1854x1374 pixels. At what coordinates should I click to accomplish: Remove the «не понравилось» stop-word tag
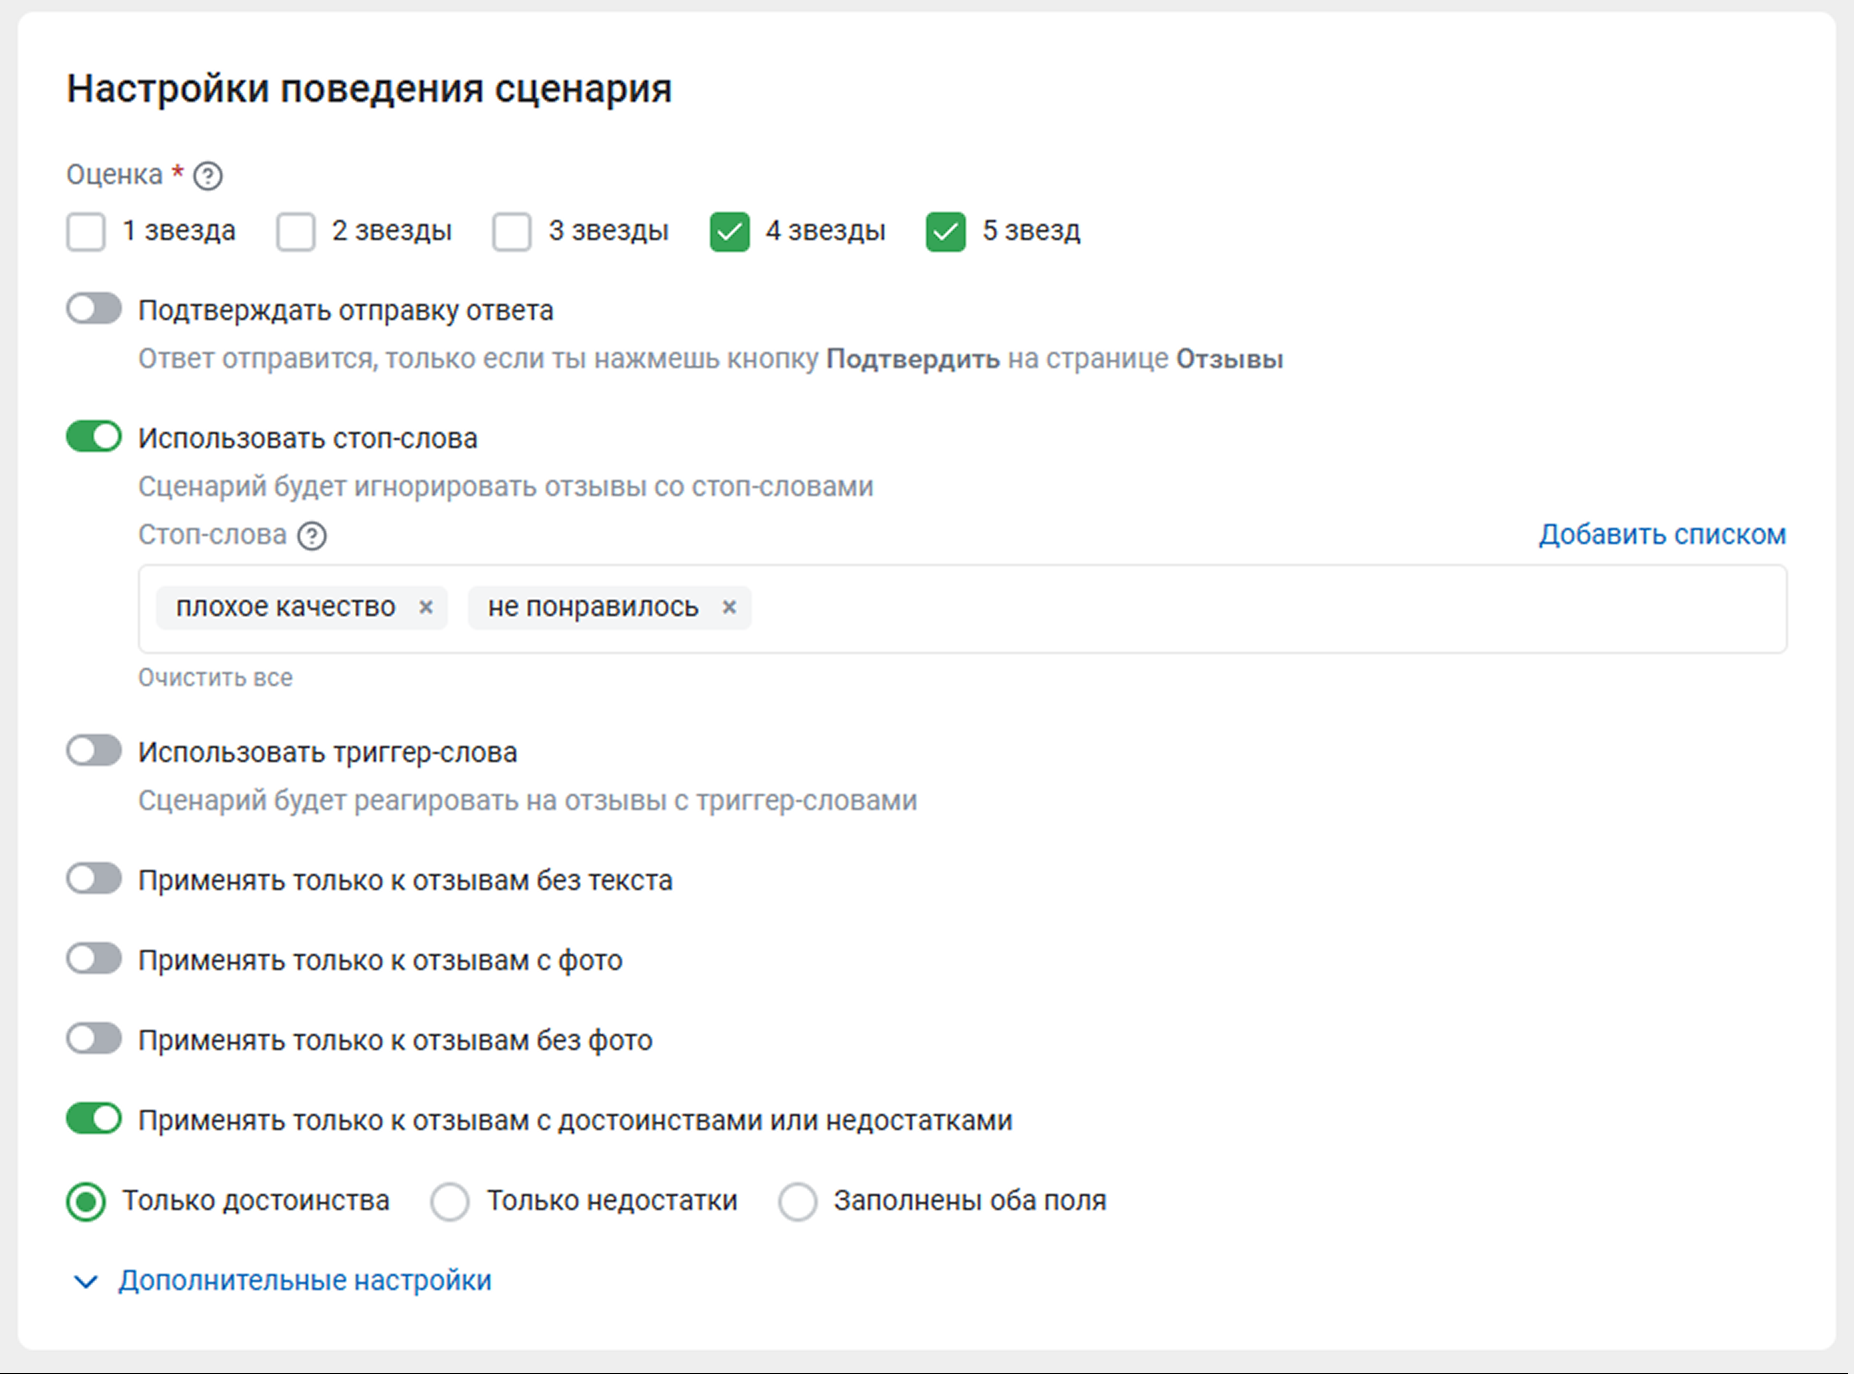[x=730, y=607]
